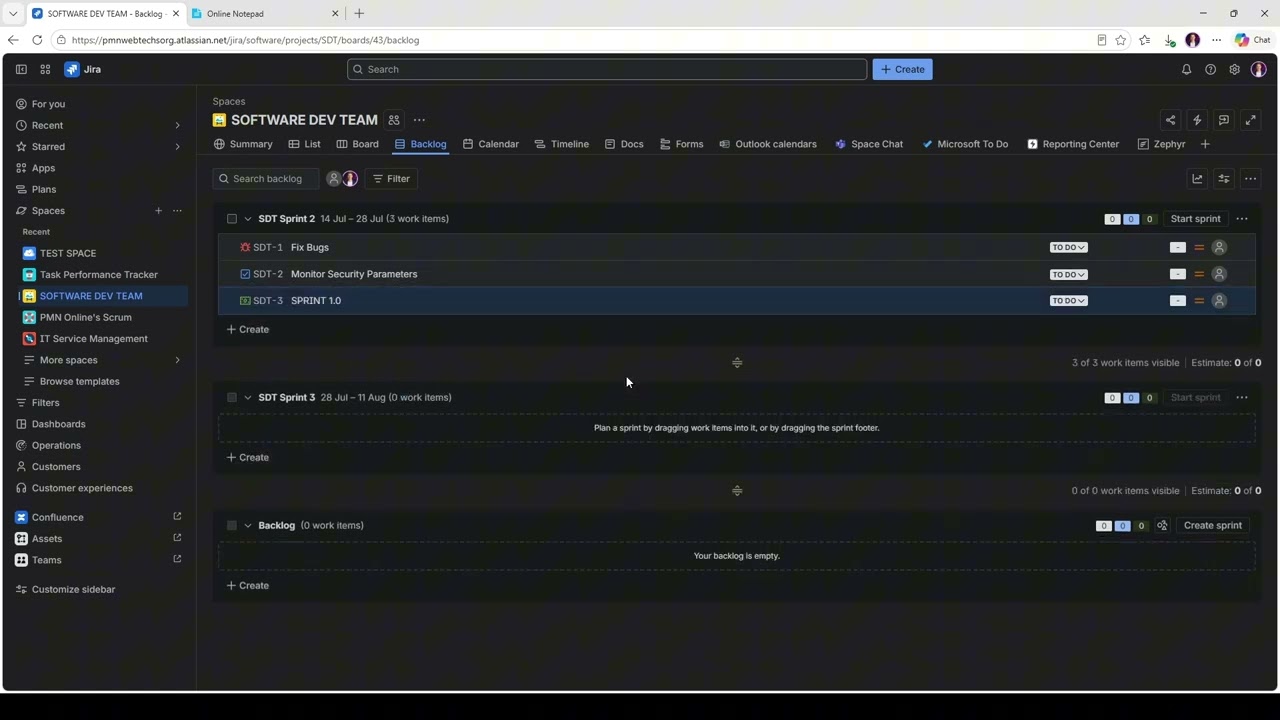This screenshot has height=720, width=1280.
Task: Open the Timeline tab
Action: coord(562,144)
